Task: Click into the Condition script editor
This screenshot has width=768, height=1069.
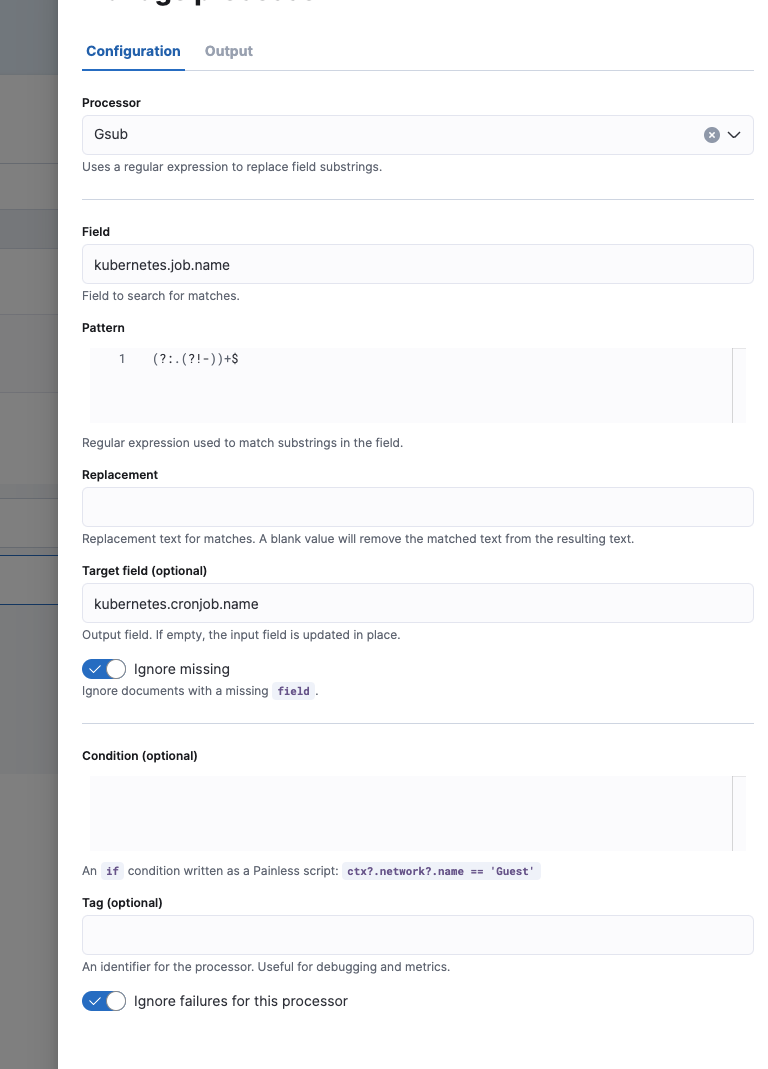Action: (x=410, y=813)
